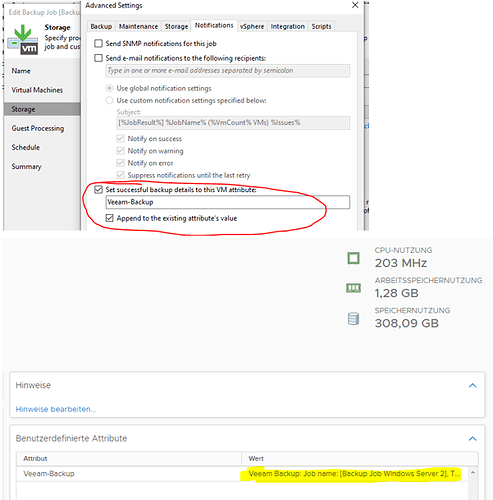
Task: Go to the Schedule wizard step
Action: 26,147
